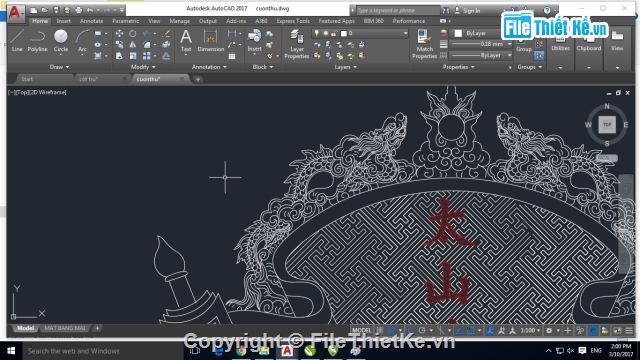Select the Copy tool in Modify
This screenshot has height=360, width=640.
click(x=119, y=44)
